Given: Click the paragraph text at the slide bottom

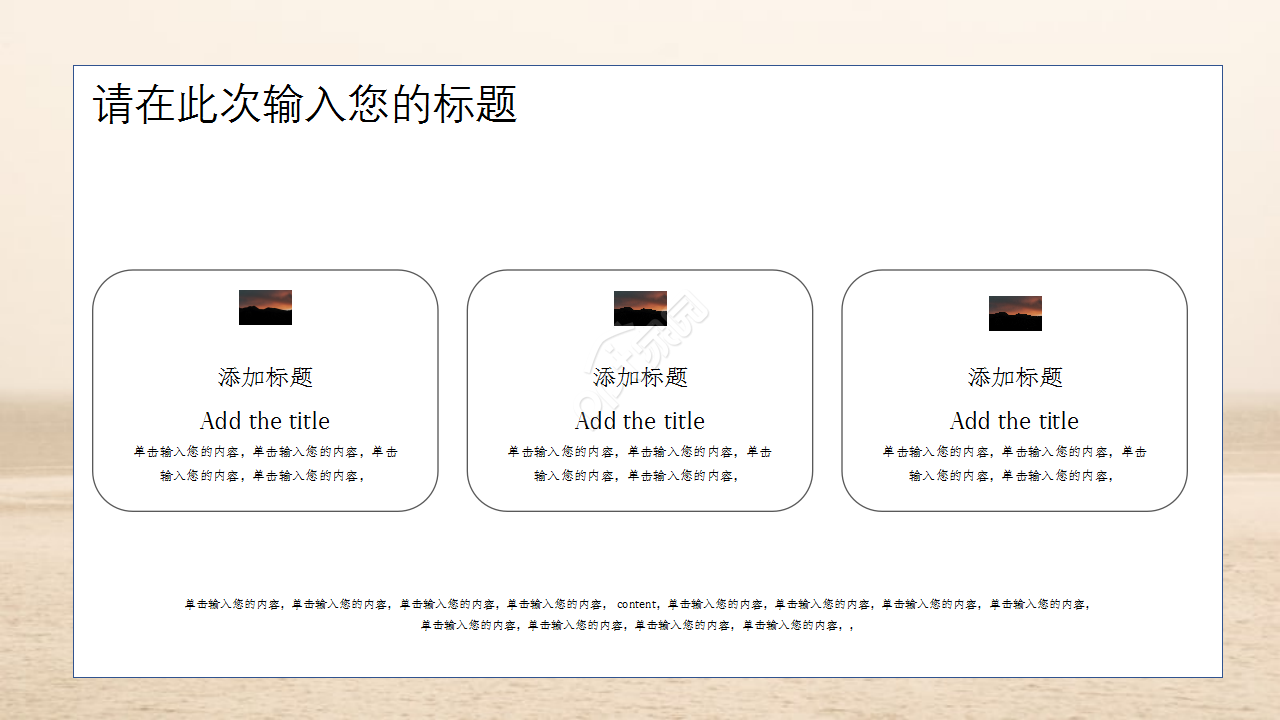Looking at the screenshot, I should (x=639, y=614).
